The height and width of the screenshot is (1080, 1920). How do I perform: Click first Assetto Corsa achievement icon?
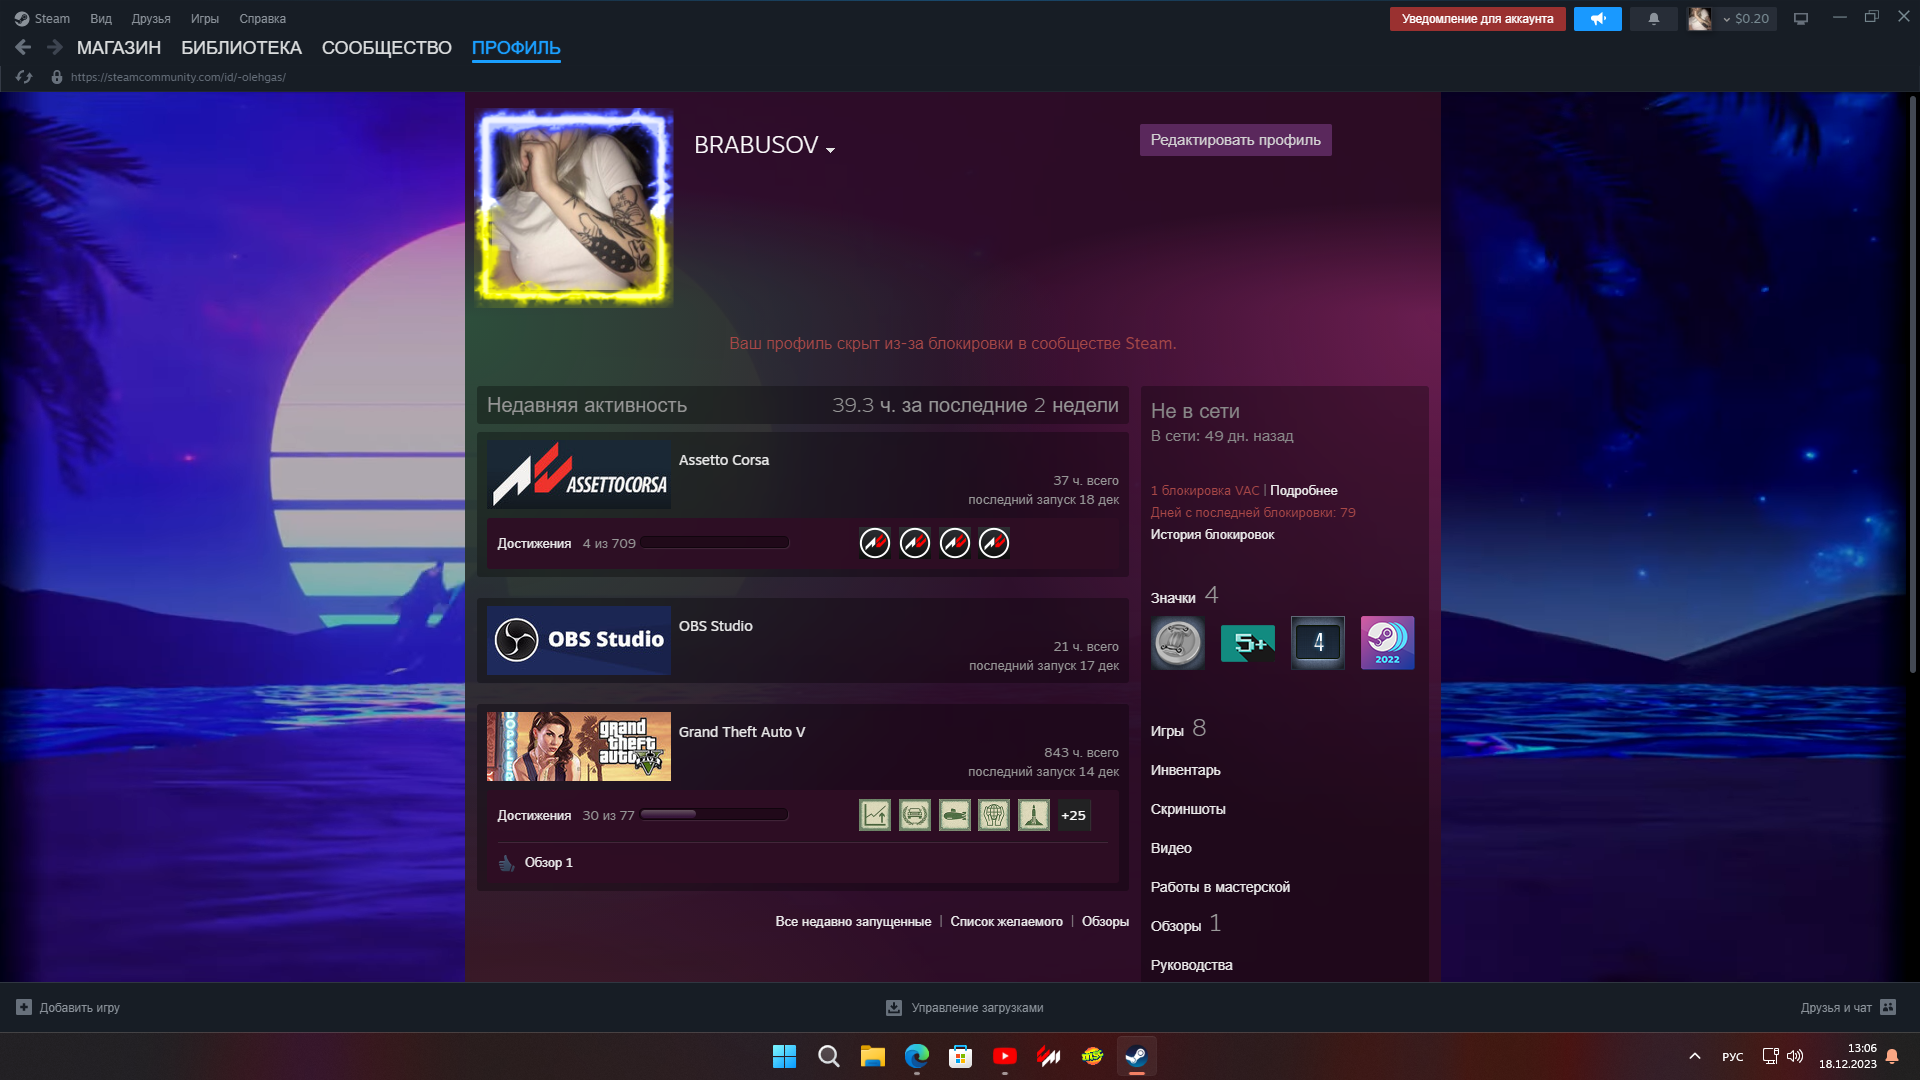coord(875,543)
